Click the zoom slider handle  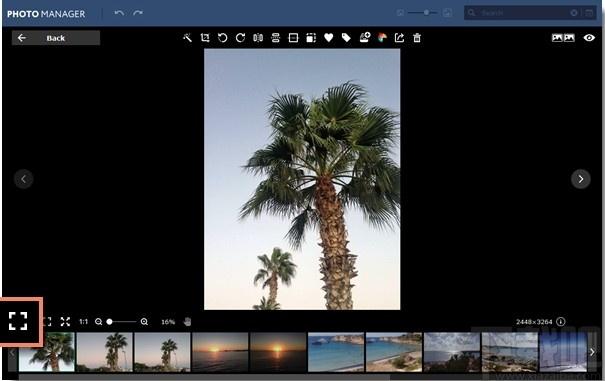110,322
